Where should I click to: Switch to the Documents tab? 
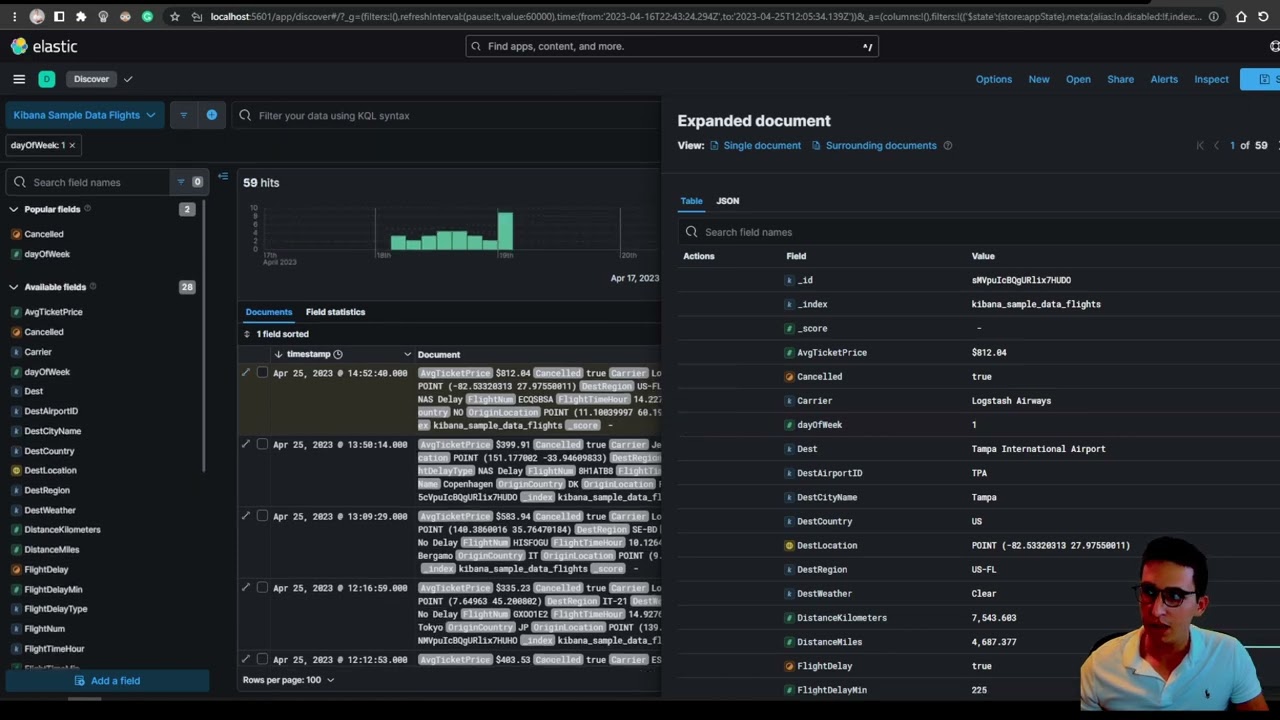(269, 312)
